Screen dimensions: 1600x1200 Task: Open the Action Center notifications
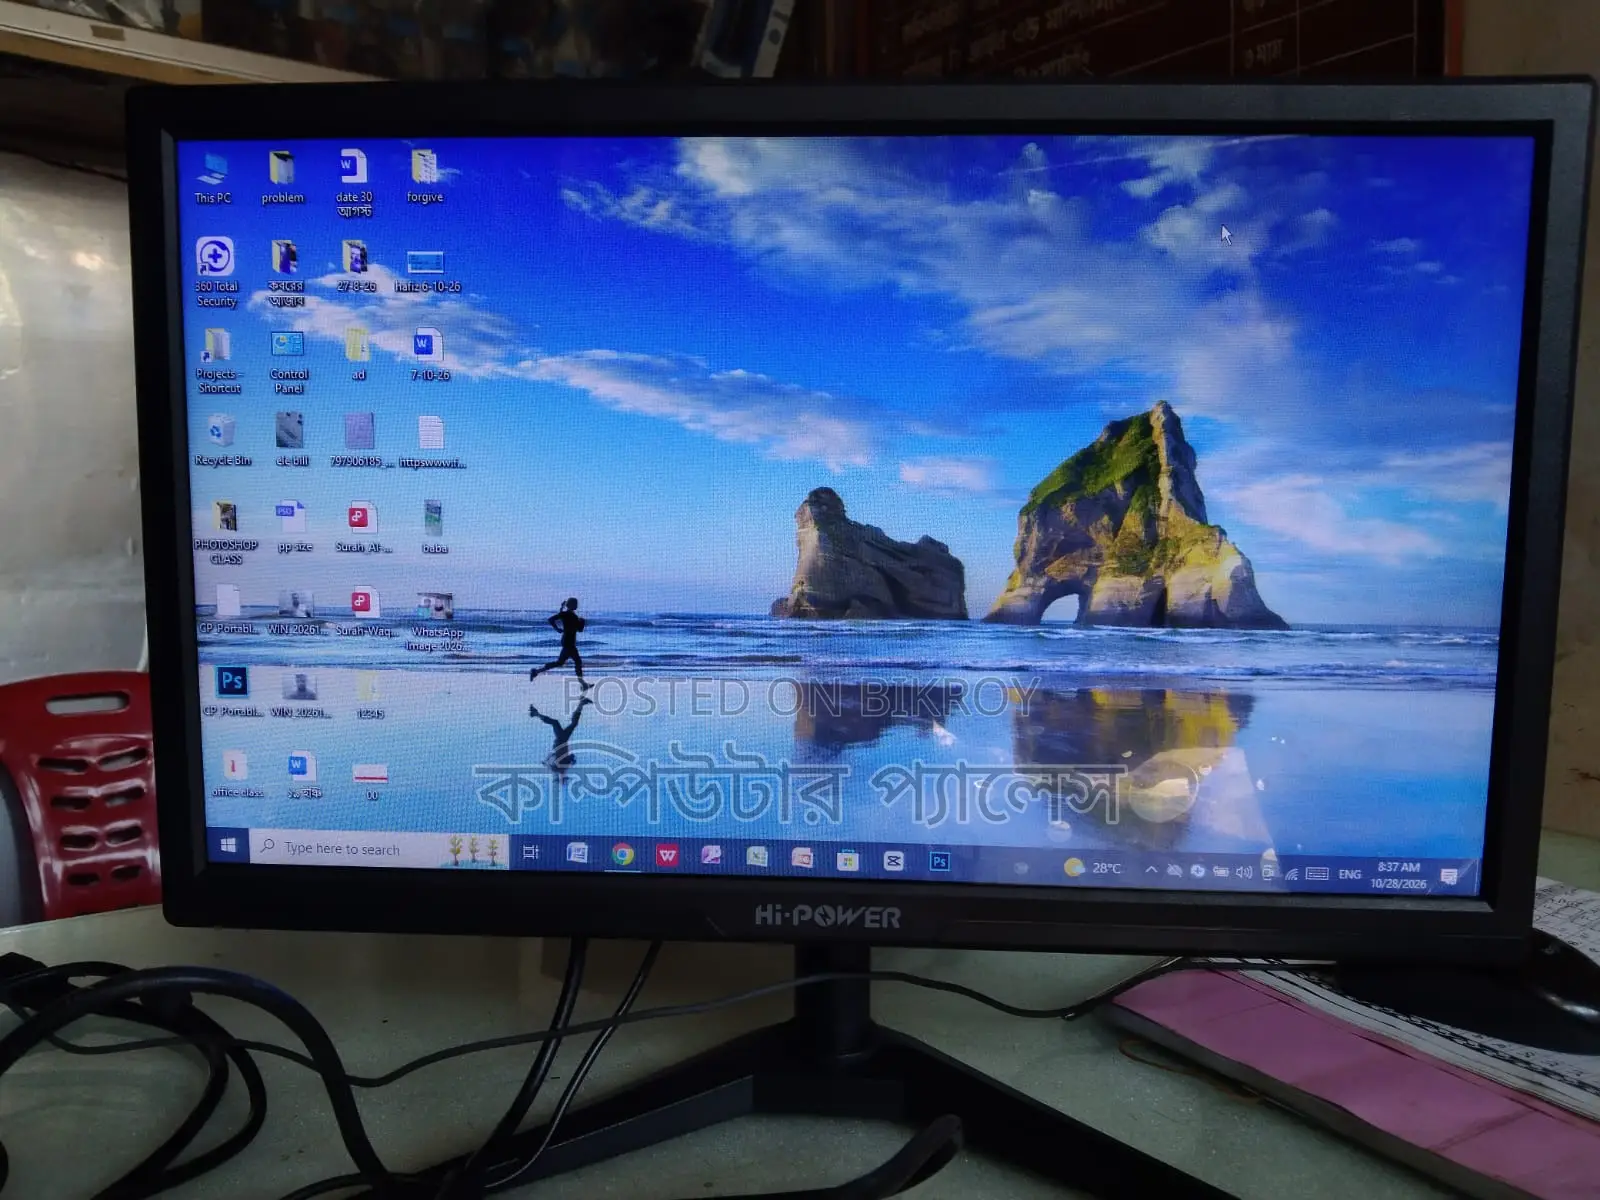(x=1449, y=877)
